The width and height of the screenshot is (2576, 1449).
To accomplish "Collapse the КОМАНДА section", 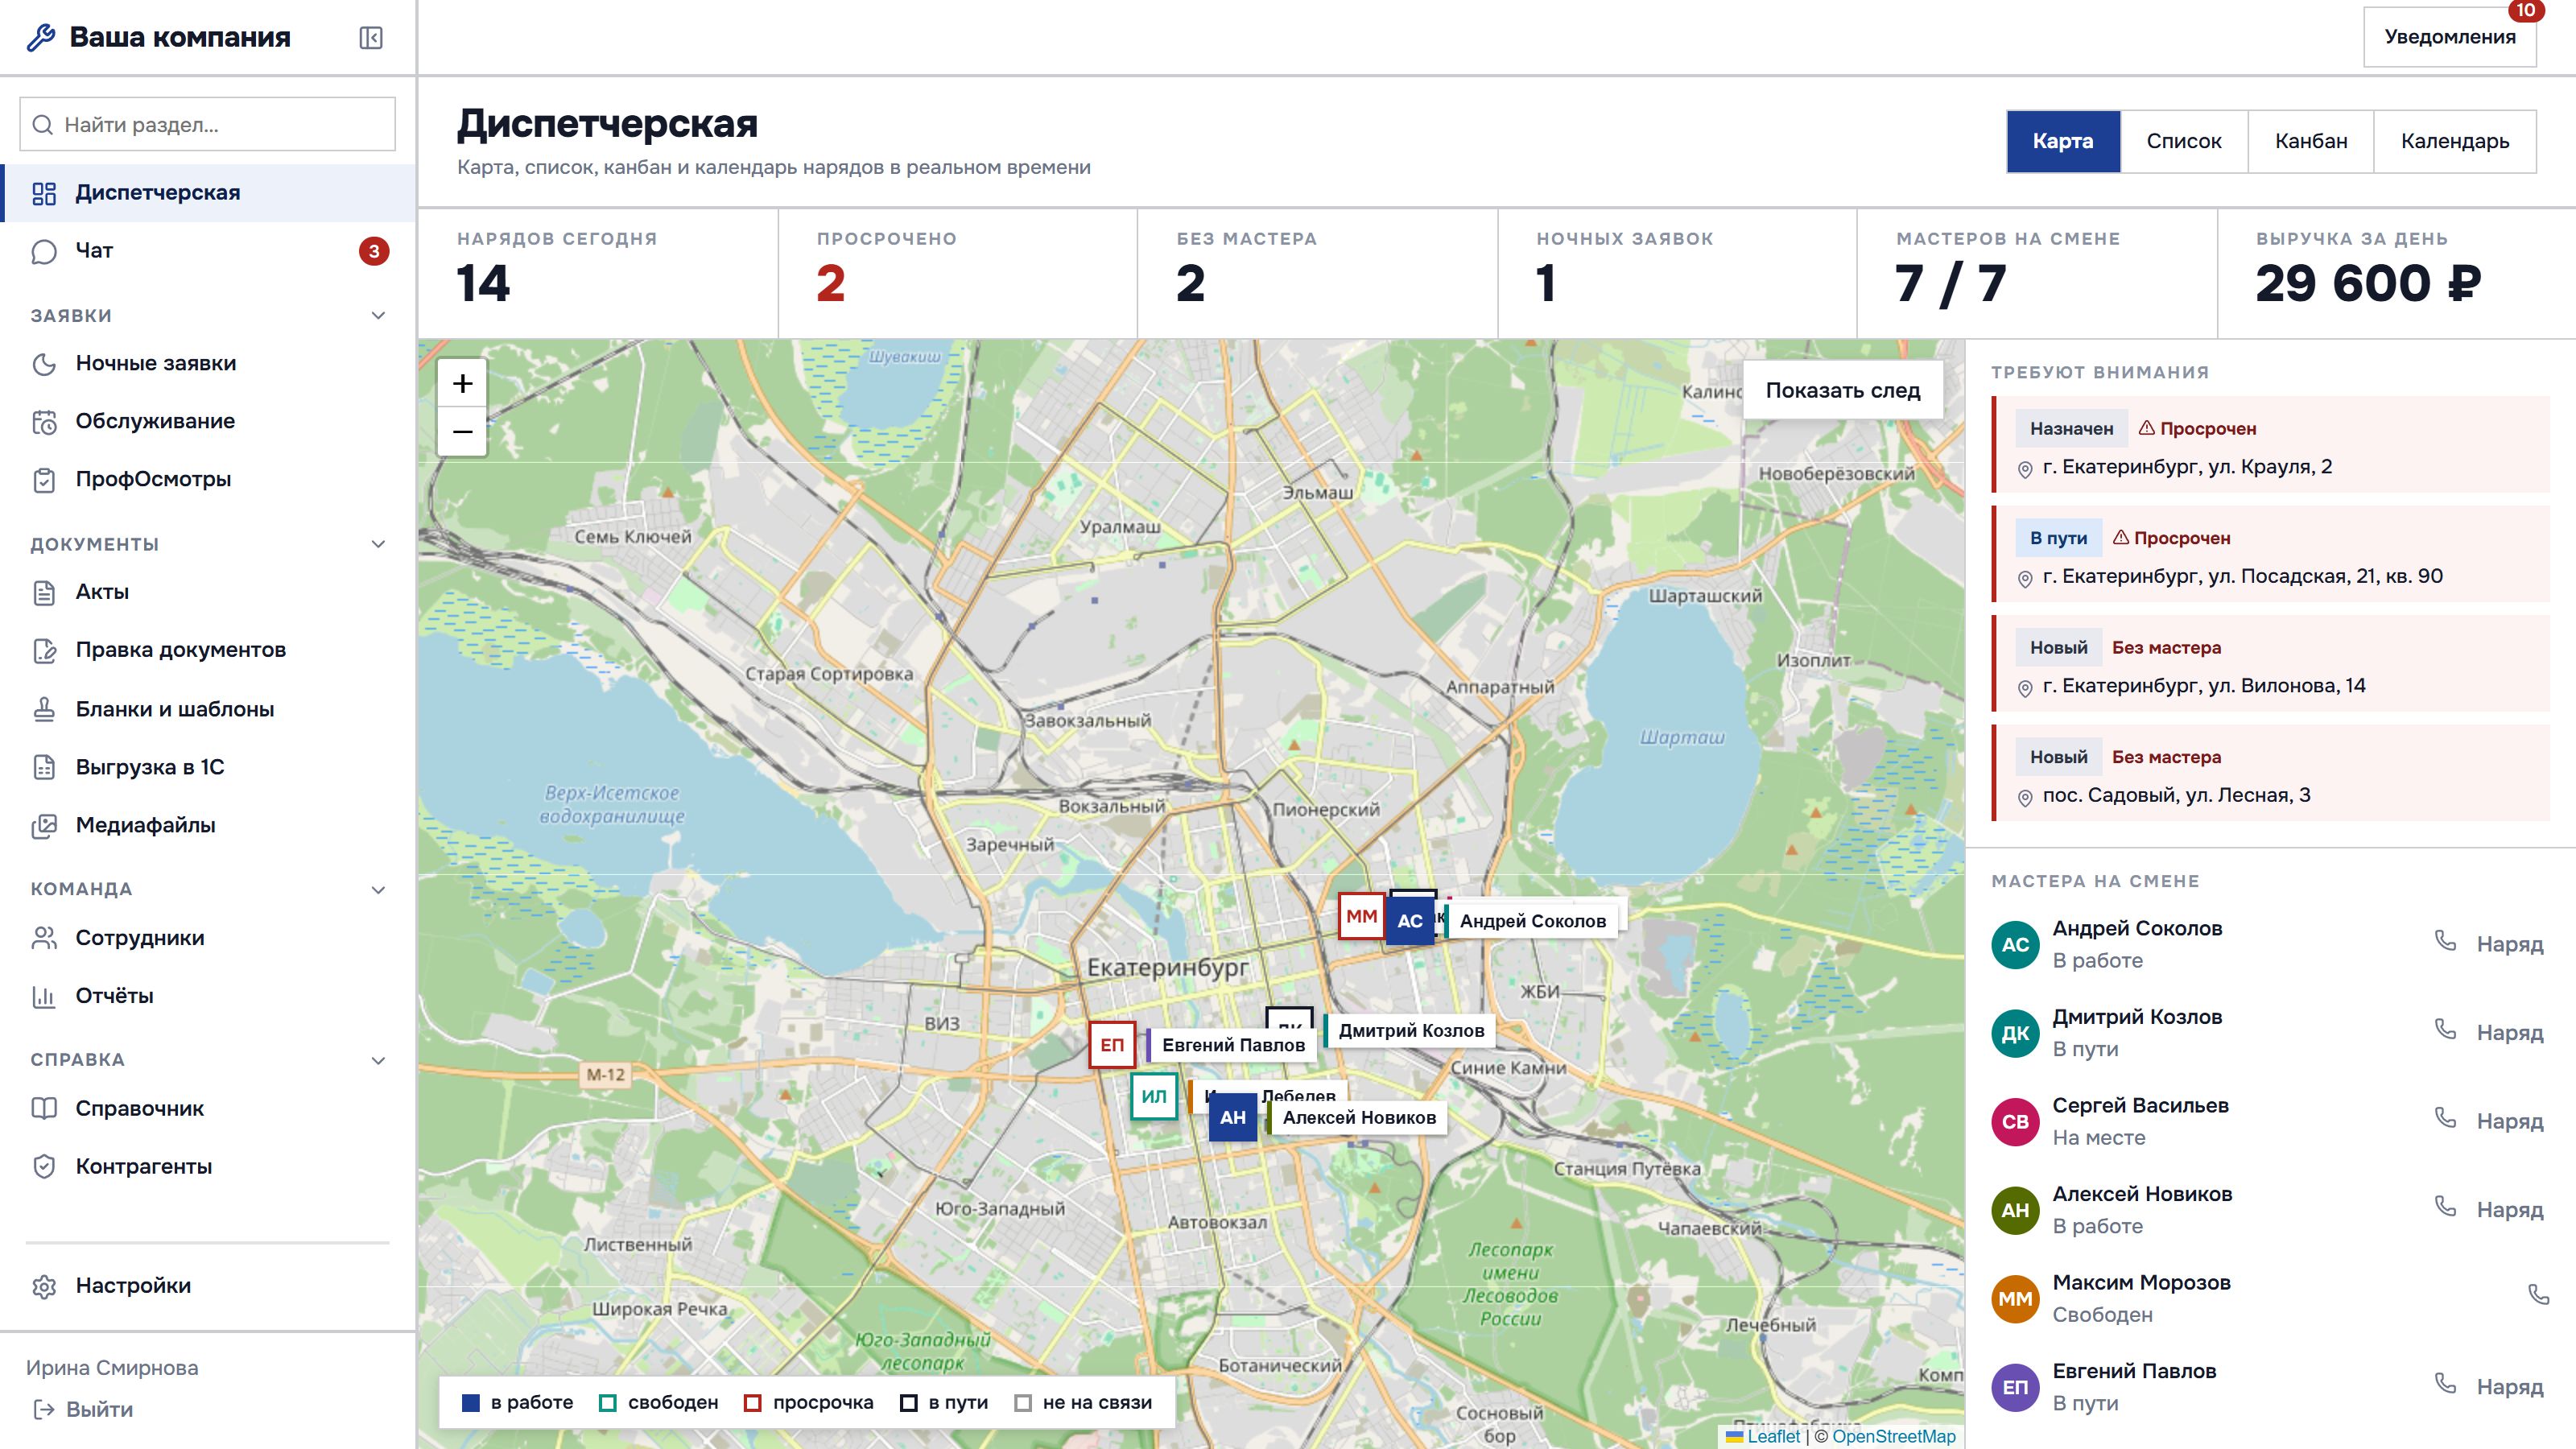I will [378, 890].
